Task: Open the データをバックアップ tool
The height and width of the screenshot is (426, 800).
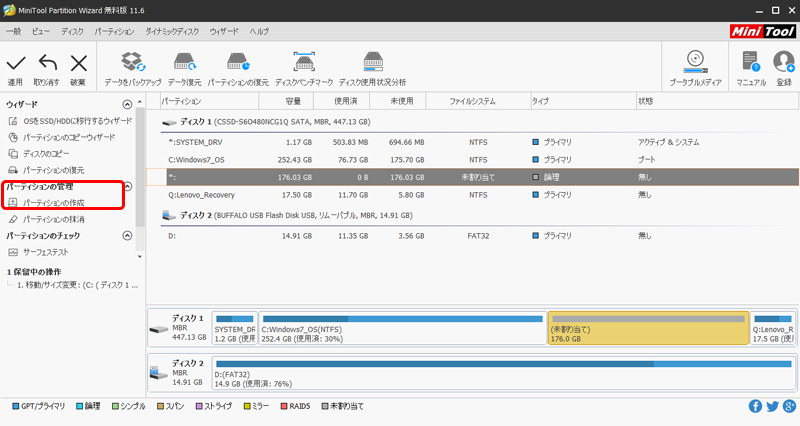Action: 133,68
